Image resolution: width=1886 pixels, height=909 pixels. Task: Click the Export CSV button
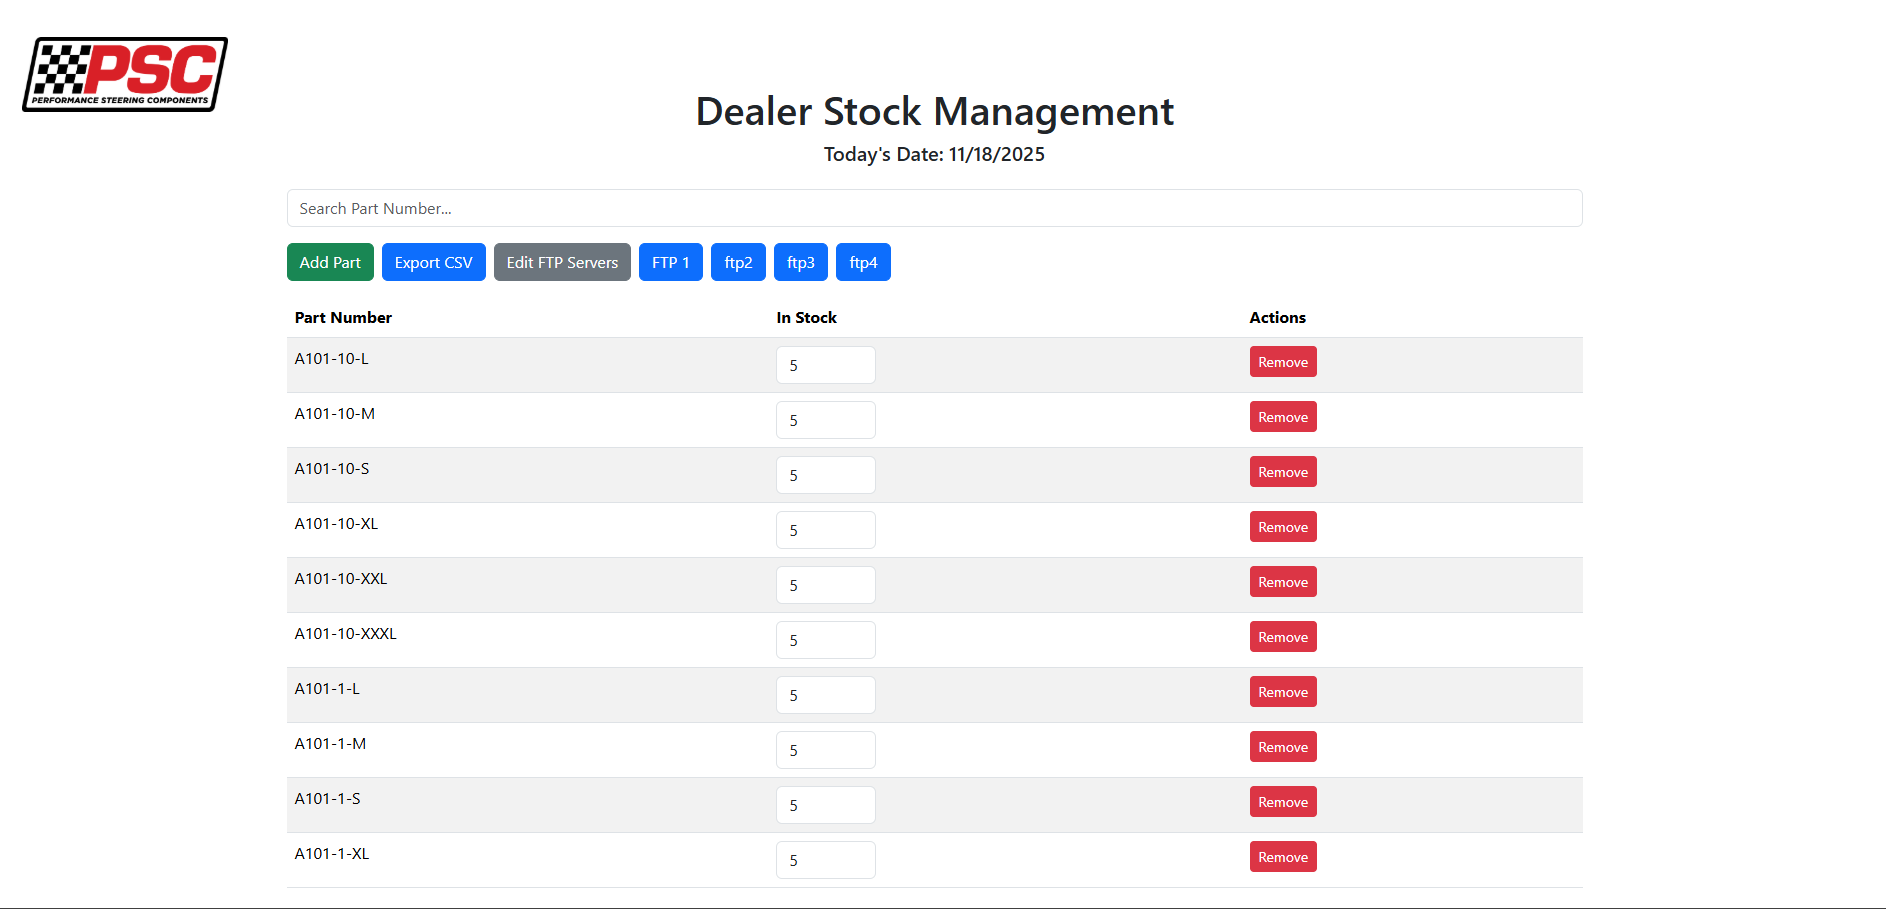pyautogui.click(x=433, y=262)
